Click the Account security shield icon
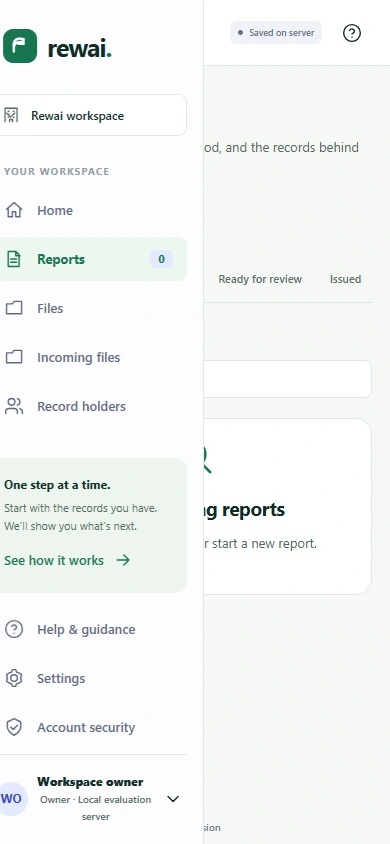The image size is (390, 844). point(13,727)
